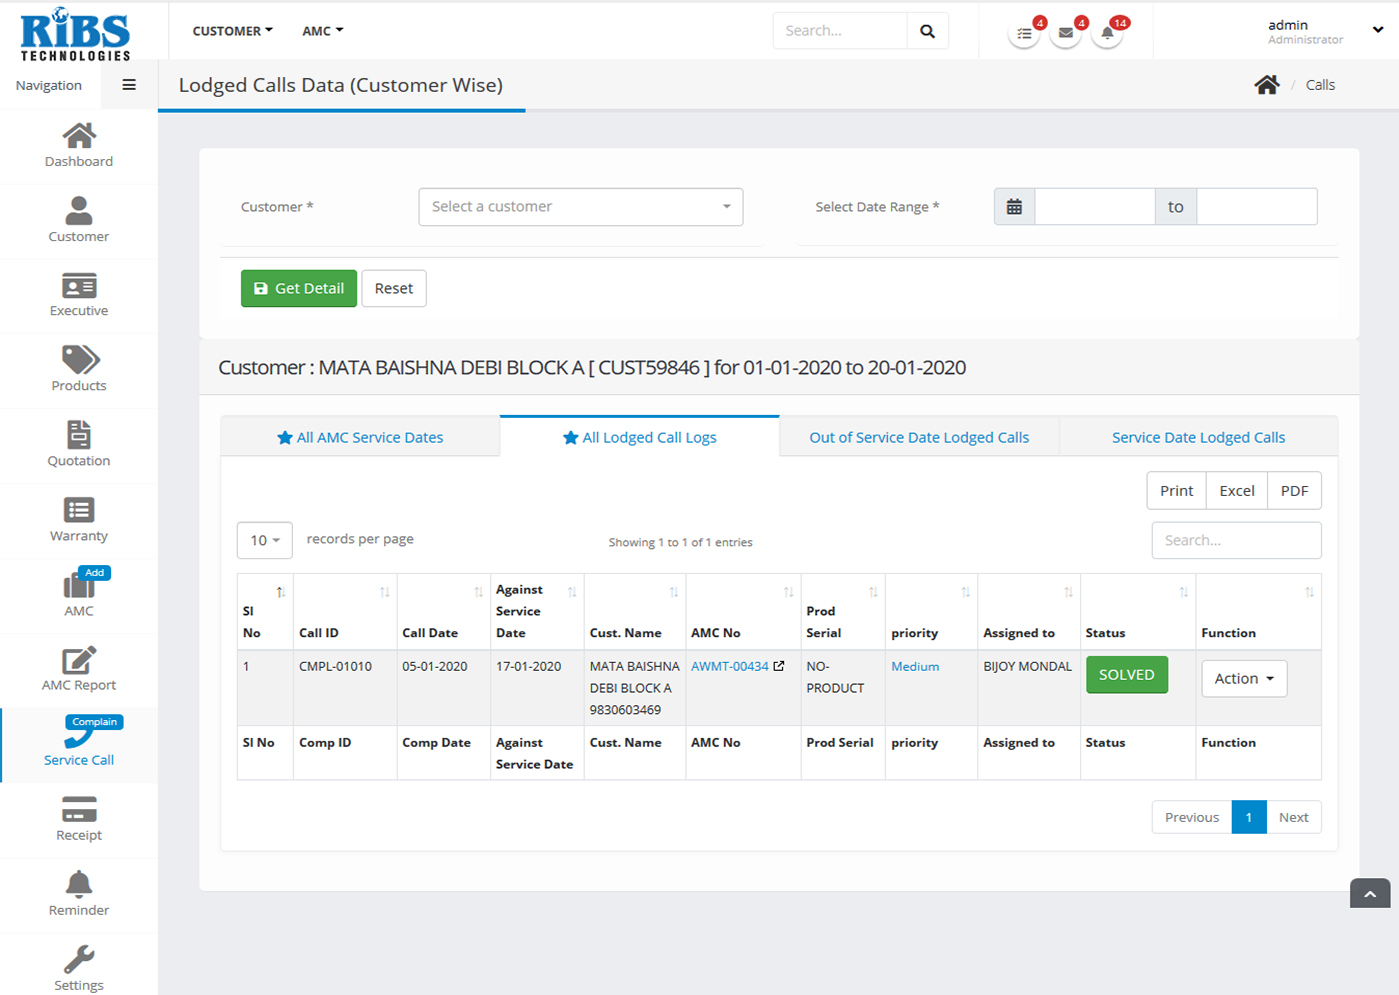Click the Reminder bell icon in sidebar

click(79, 884)
